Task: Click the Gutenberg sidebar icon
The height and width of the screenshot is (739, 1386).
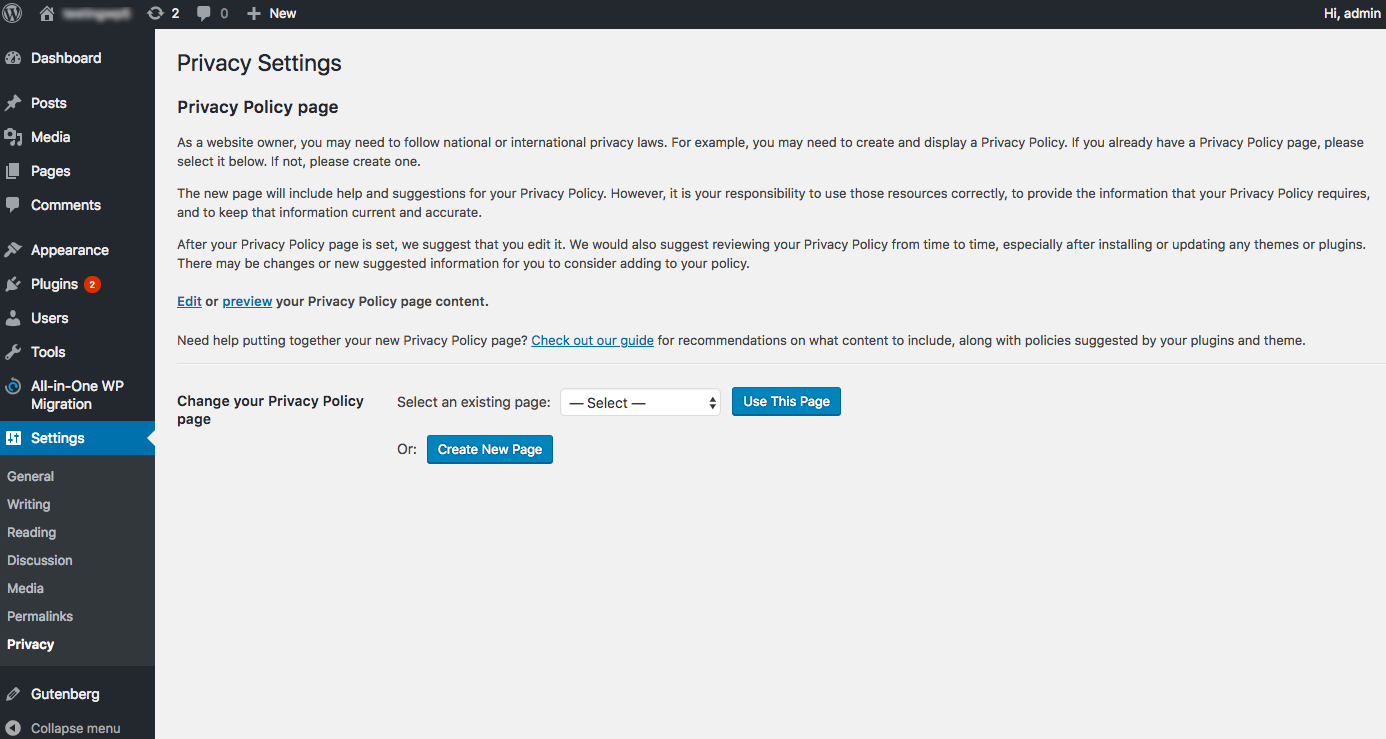Action: click(15, 693)
